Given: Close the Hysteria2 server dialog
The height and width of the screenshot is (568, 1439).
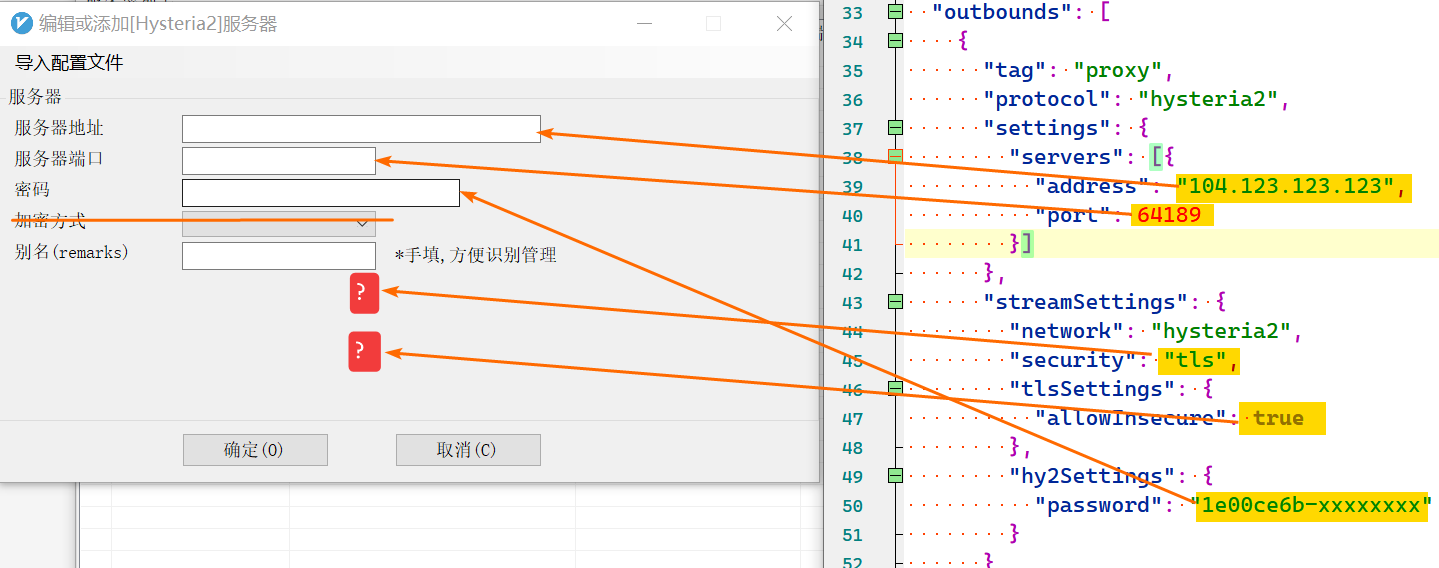Looking at the screenshot, I should pos(785,24).
